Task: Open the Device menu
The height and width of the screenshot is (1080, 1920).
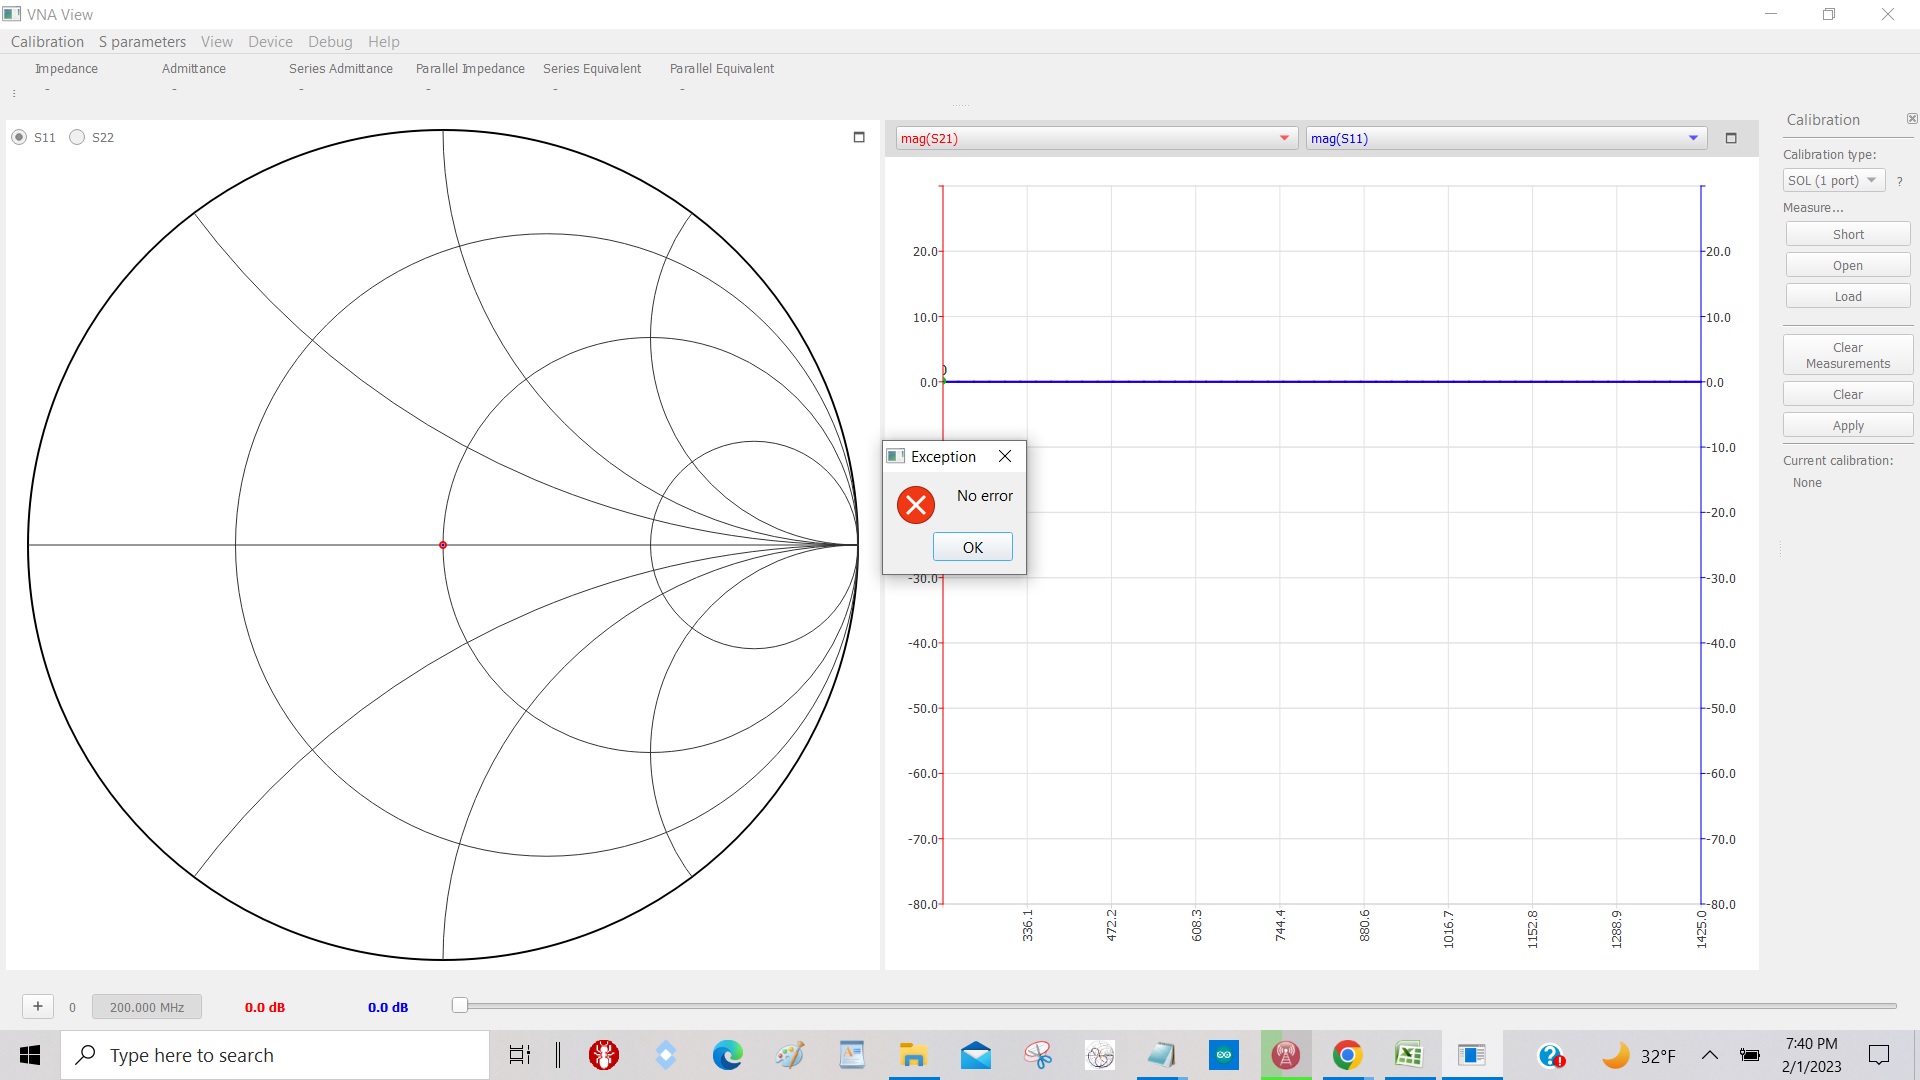Action: click(270, 41)
